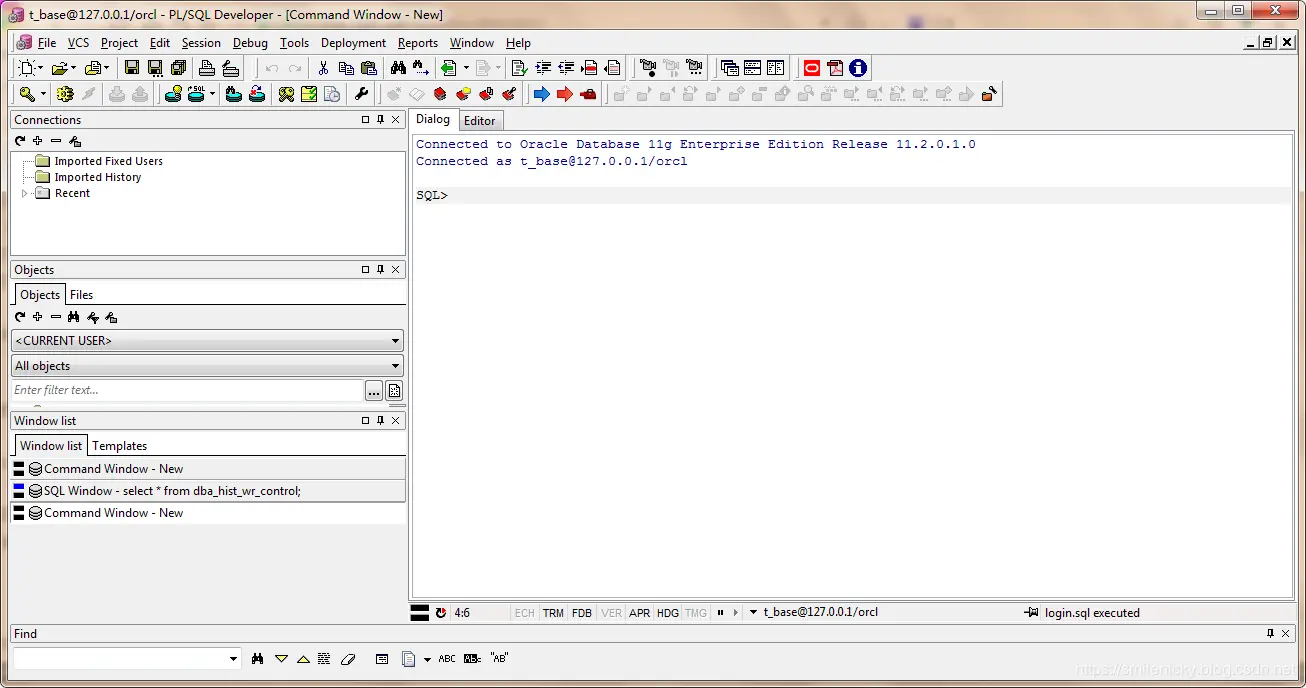Click the binoculars icon in Objects panel
The image size is (1306, 688).
[73, 317]
